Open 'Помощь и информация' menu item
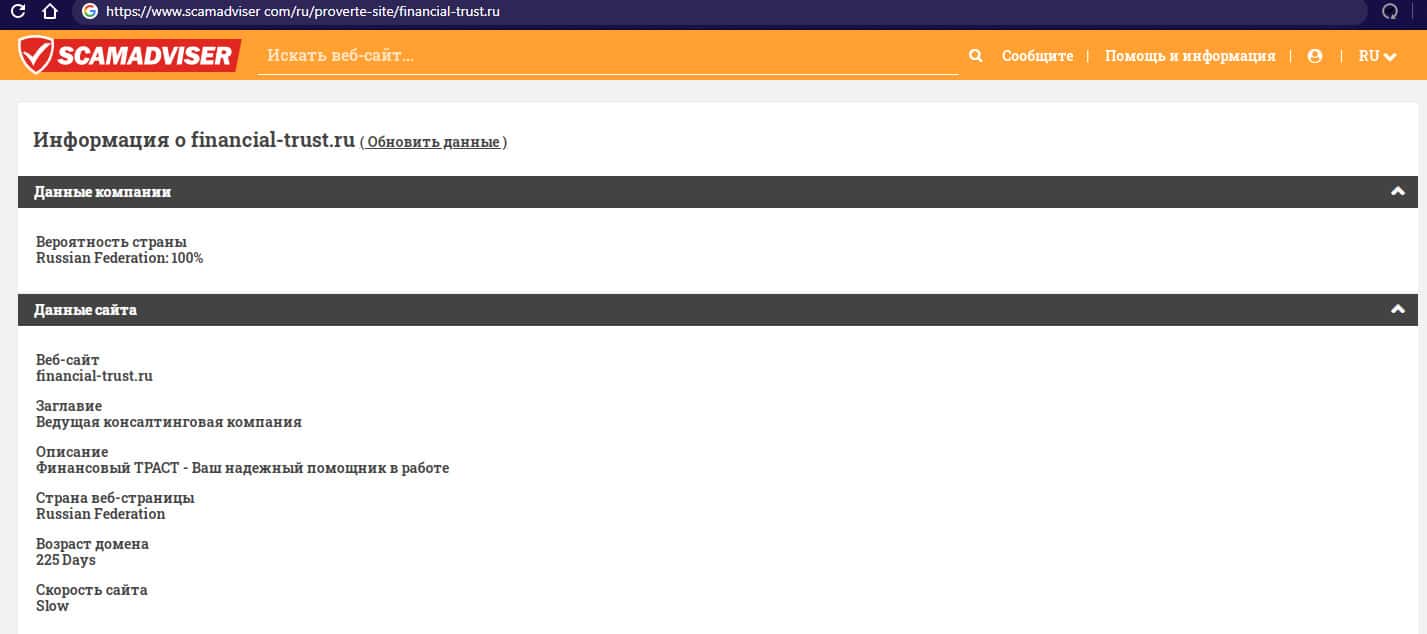 tap(1190, 56)
